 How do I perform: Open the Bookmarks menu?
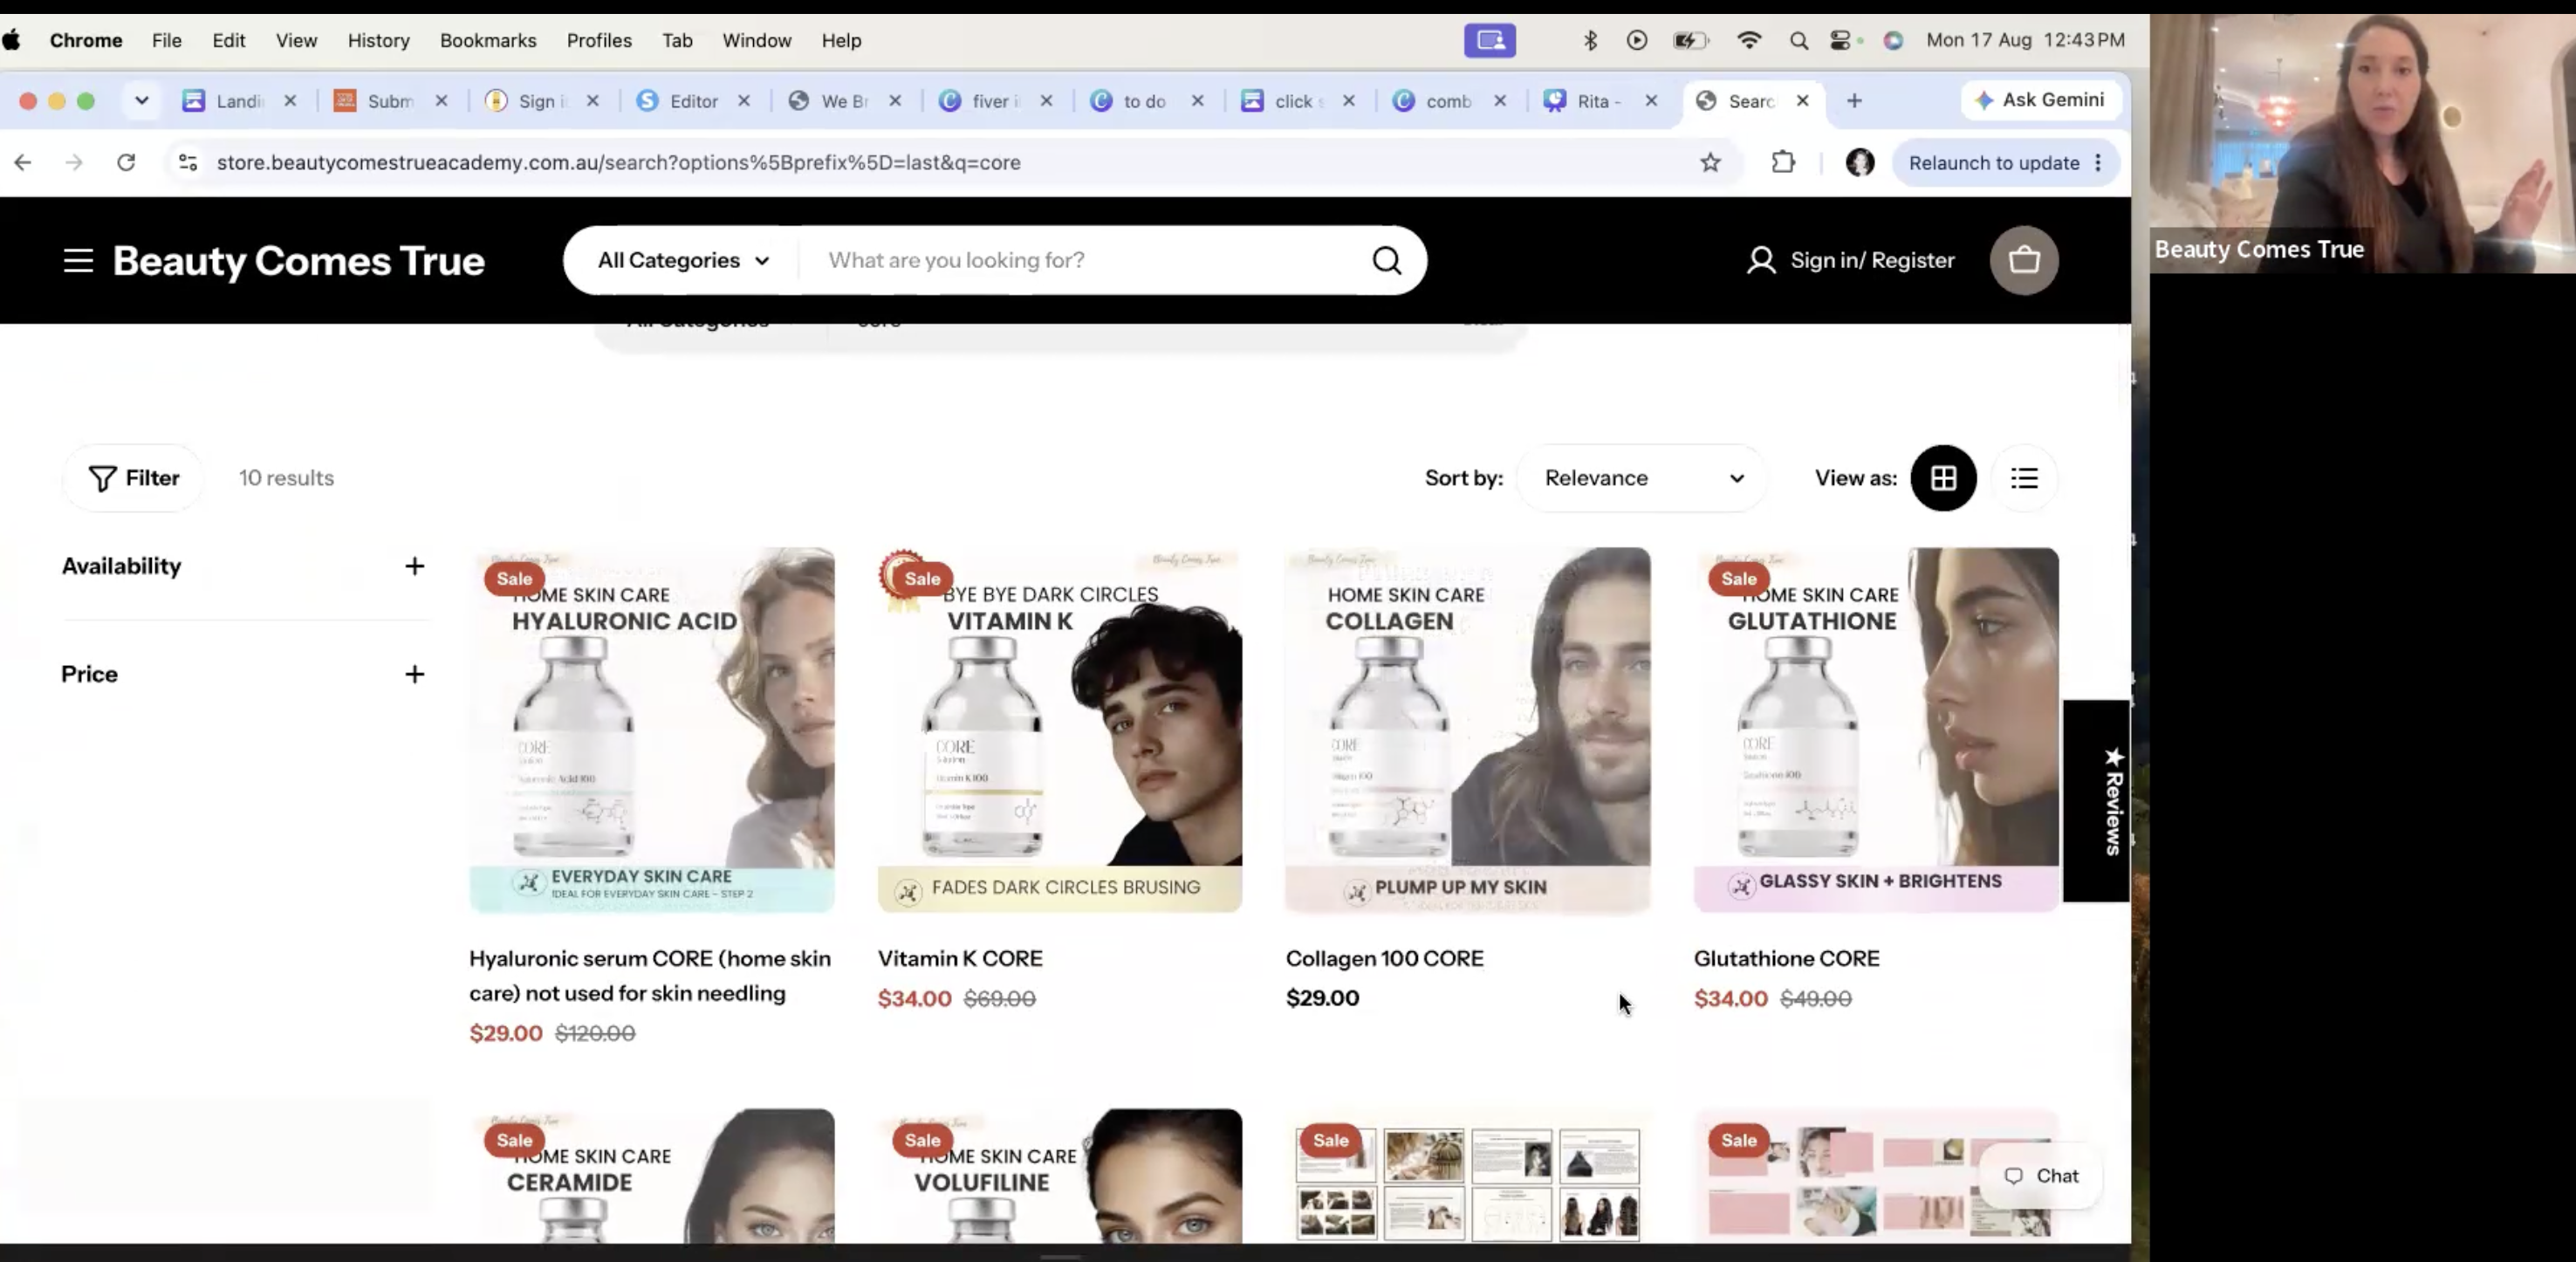click(488, 40)
